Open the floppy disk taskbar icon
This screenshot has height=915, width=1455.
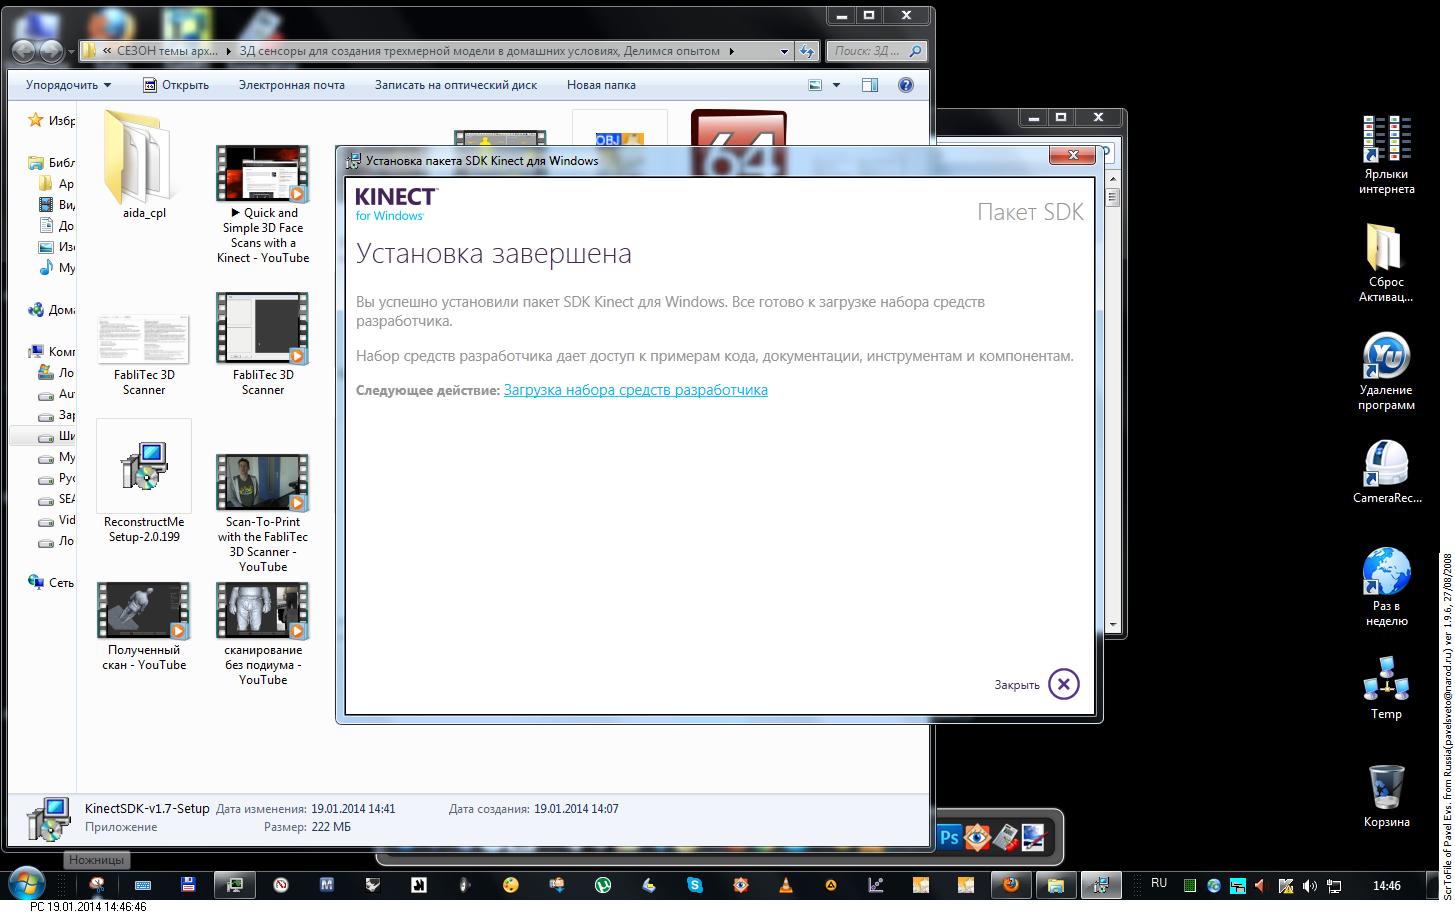pos(188,884)
